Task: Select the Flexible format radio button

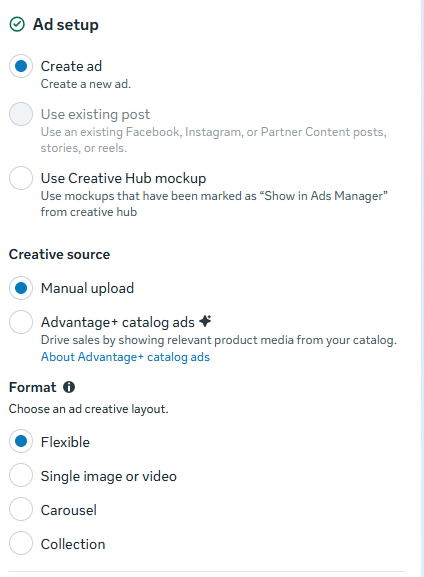Action: [21, 441]
